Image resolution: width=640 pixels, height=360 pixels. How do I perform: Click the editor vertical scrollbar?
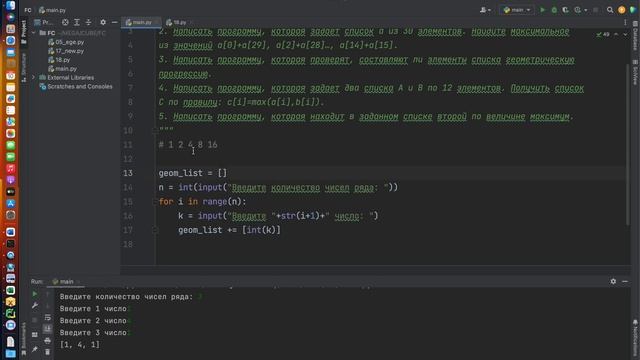click(628, 145)
